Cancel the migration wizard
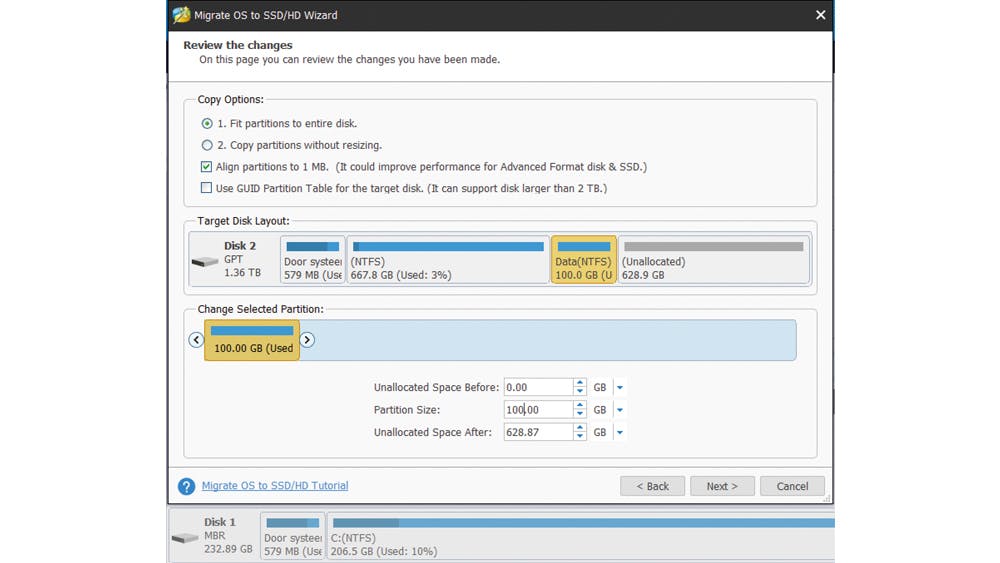This screenshot has height=563, width=1000. pos(792,486)
